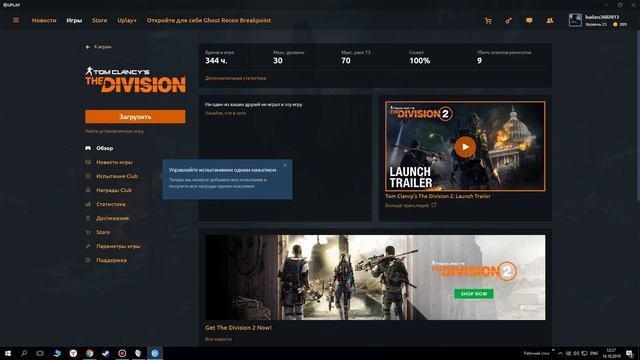640x360 pixels.
Task: Click the Tom Clancy's The Division logo
Action: pos(135,80)
